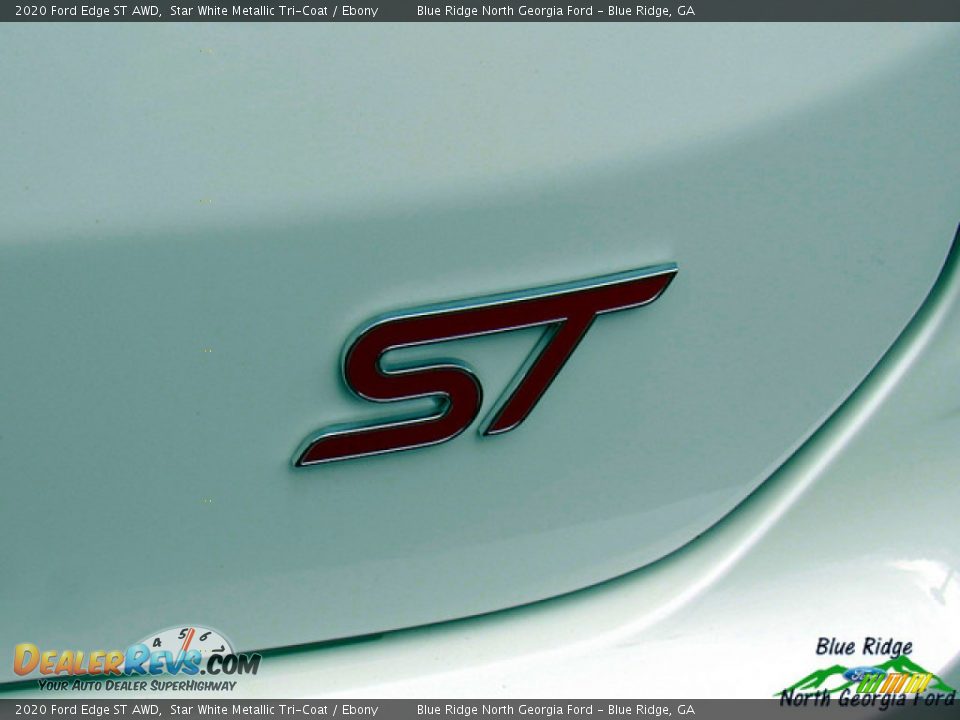Image resolution: width=960 pixels, height=720 pixels.
Task: Select bottom "2020 Ford Edge ST AWD" caption
Action: [x=87, y=710]
